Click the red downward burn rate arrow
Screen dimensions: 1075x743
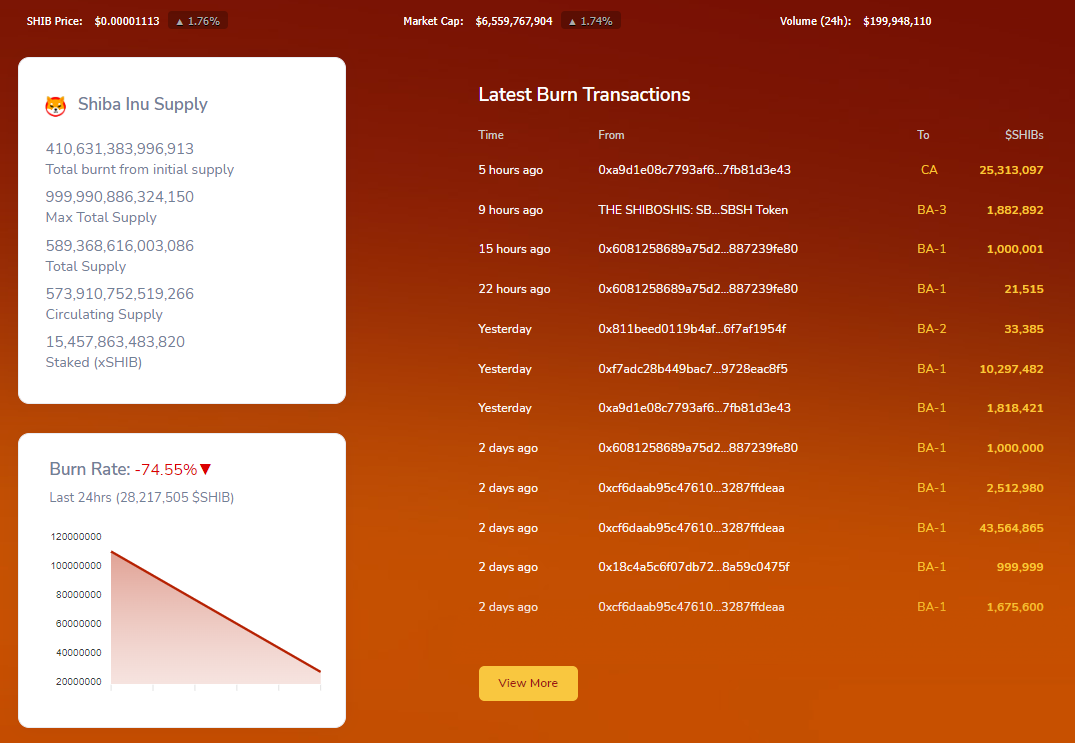coord(206,468)
